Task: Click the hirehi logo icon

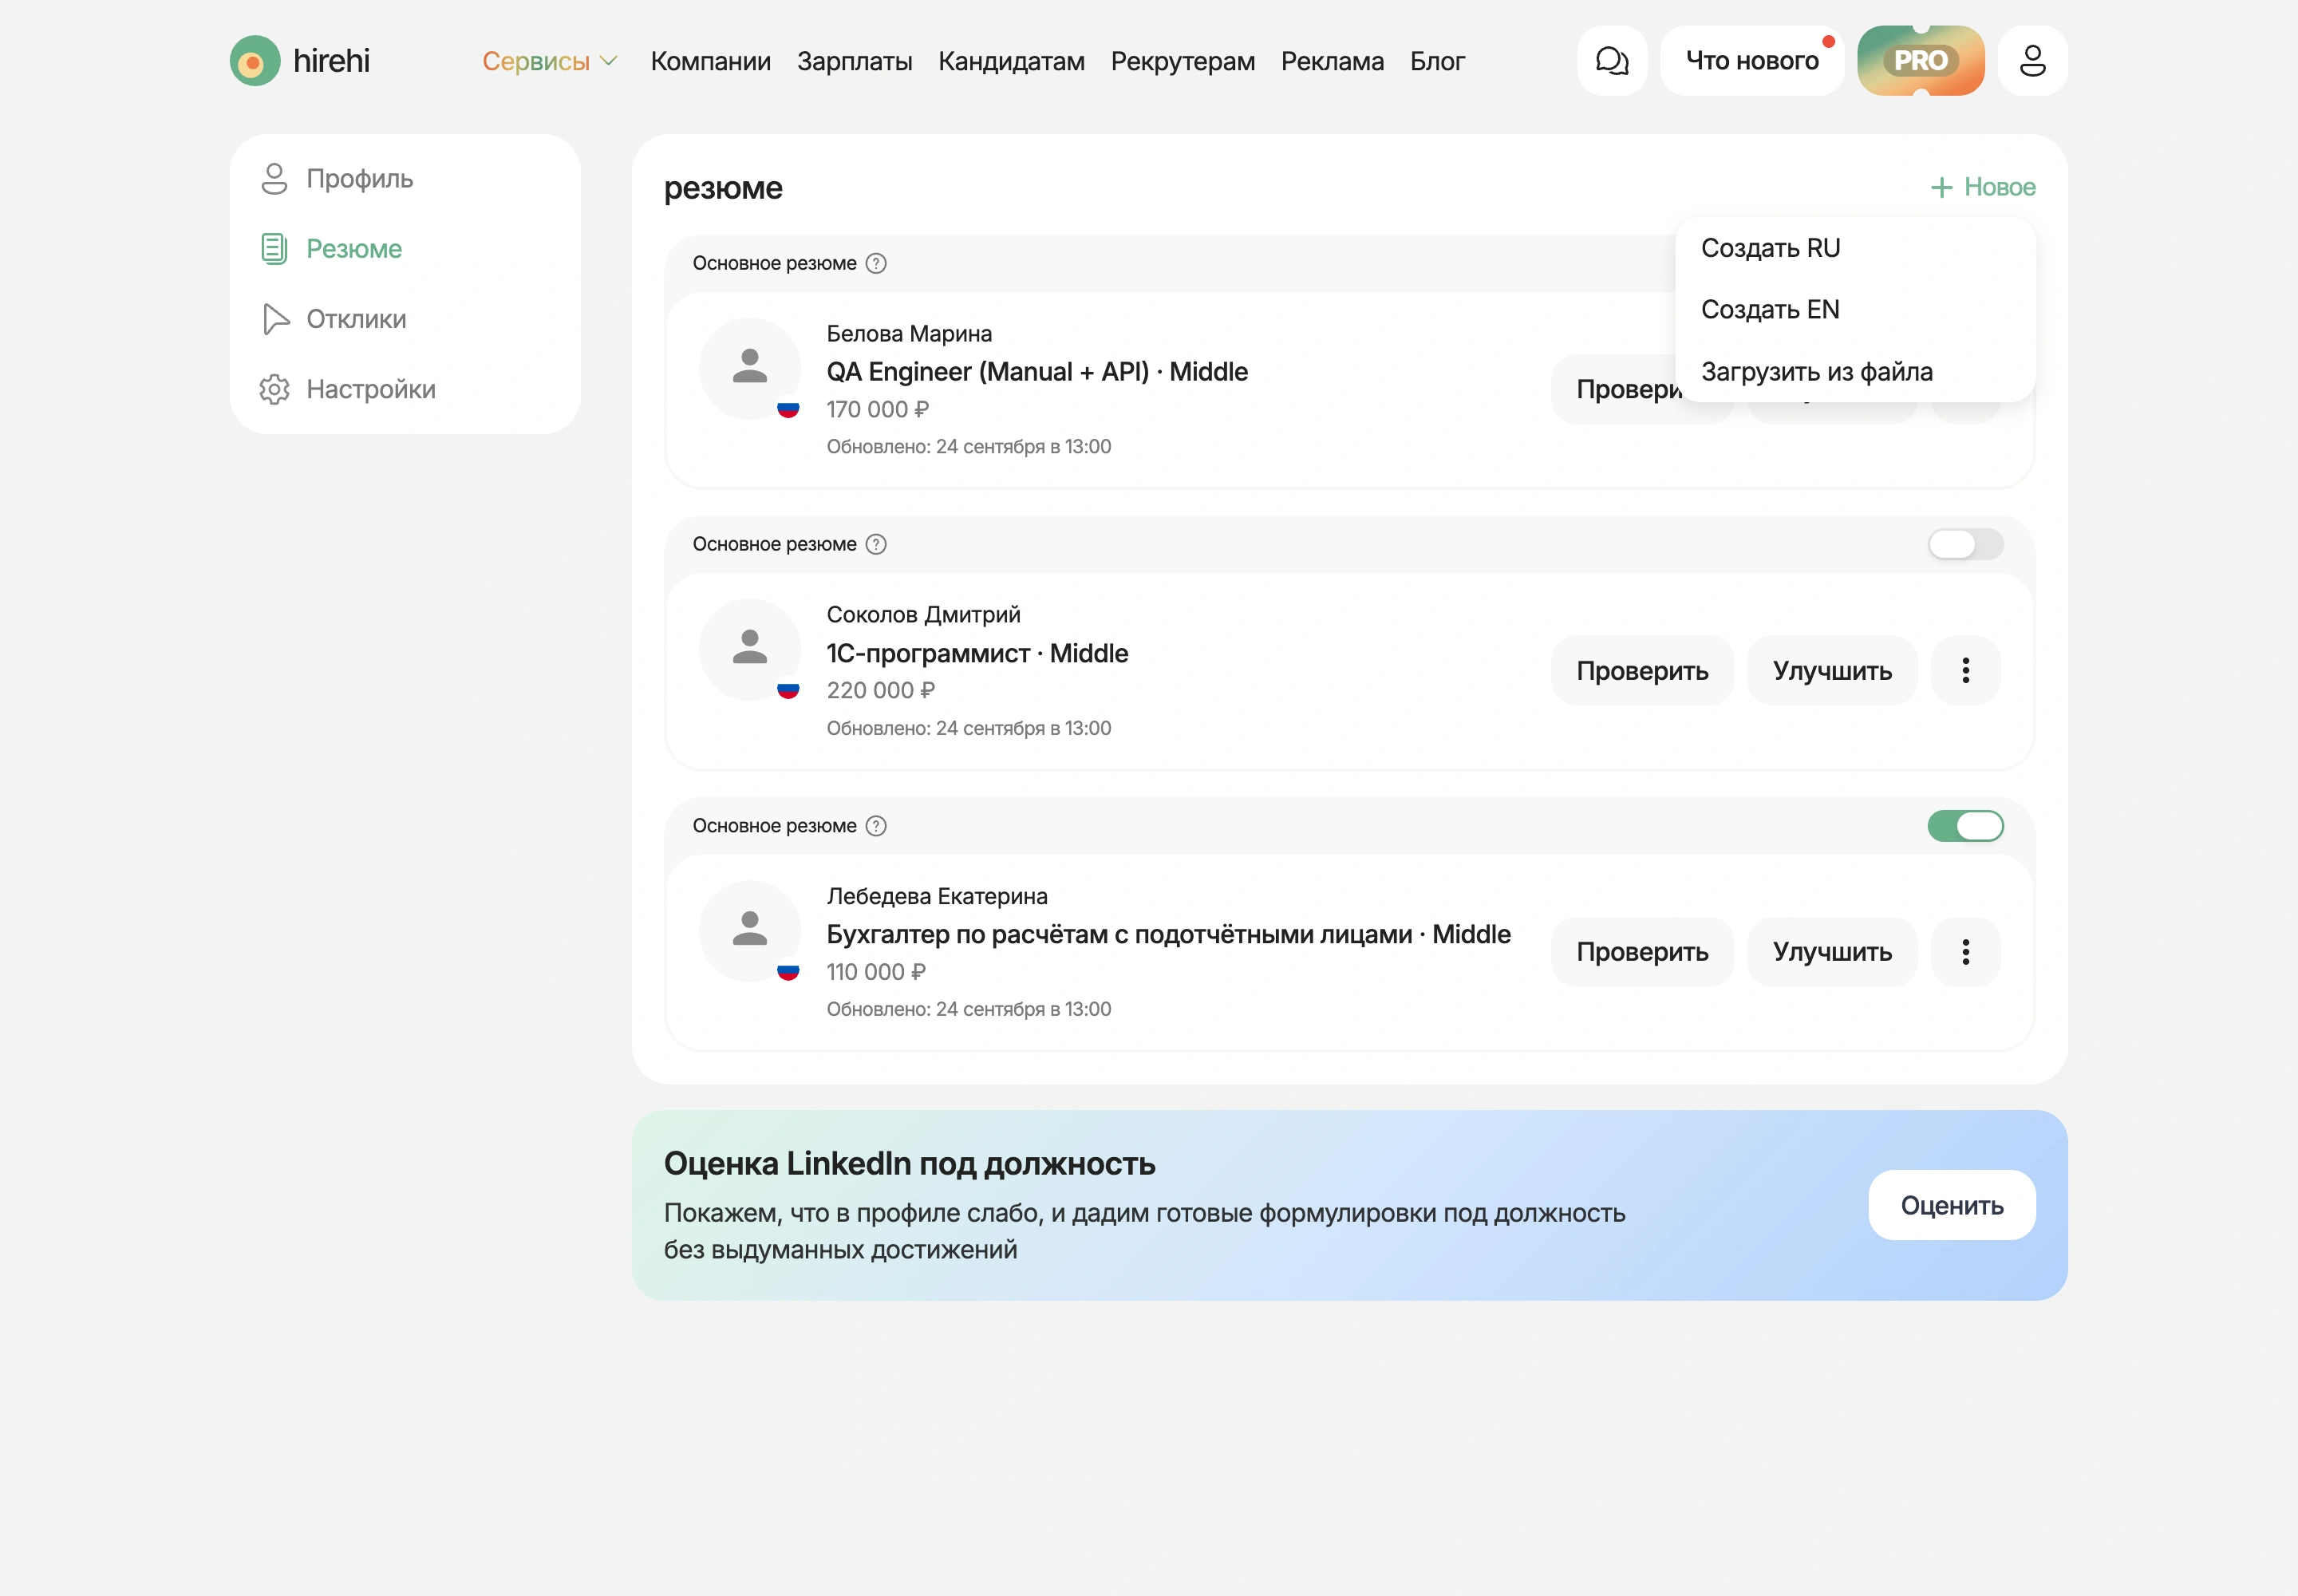Action: [254, 61]
